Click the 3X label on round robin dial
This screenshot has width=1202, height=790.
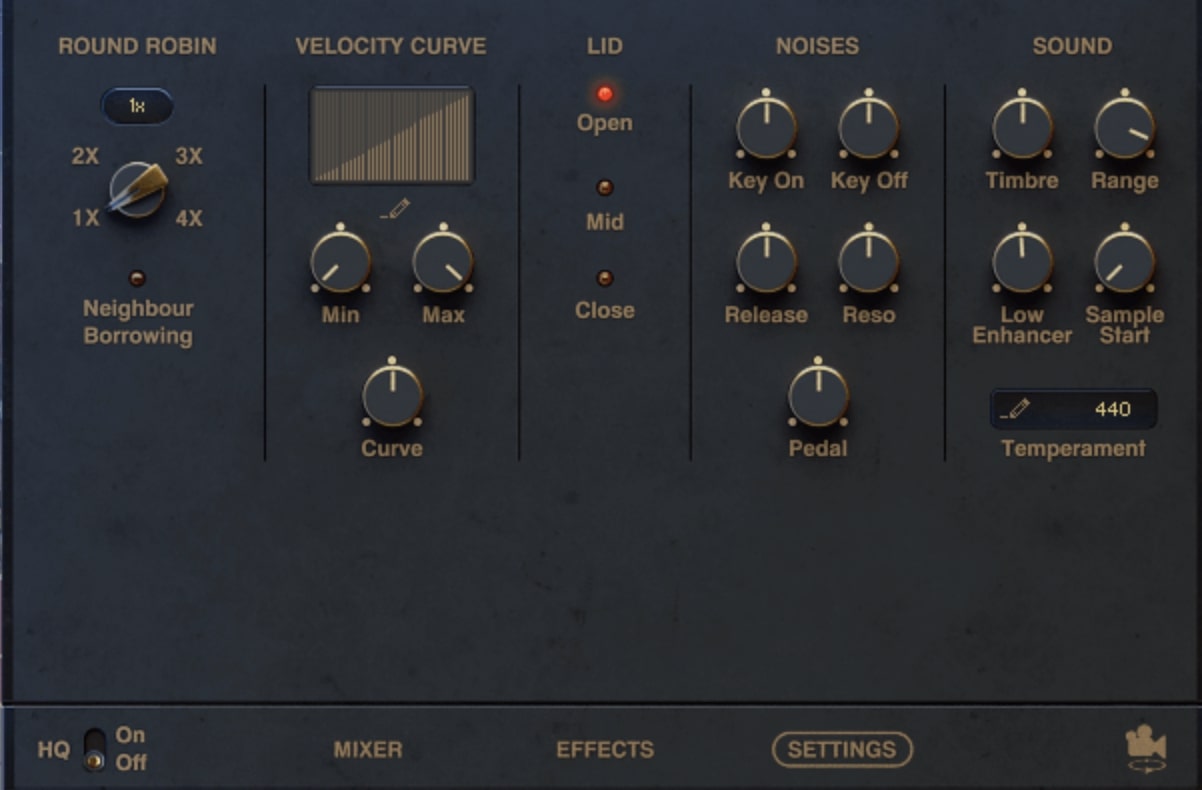(189, 156)
